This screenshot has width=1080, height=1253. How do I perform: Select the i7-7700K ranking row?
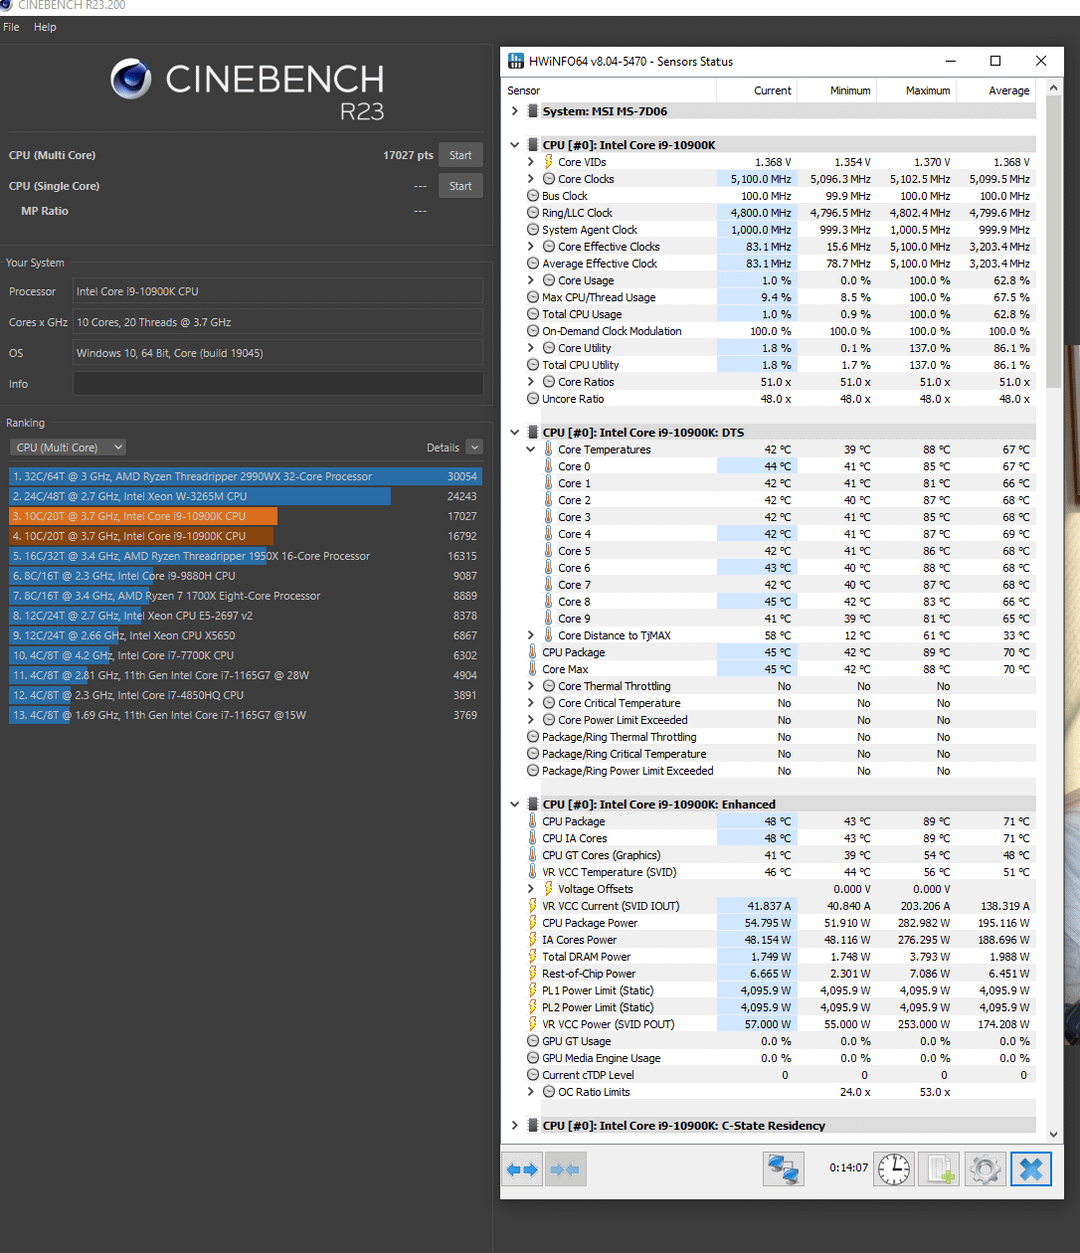click(x=245, y=655)
